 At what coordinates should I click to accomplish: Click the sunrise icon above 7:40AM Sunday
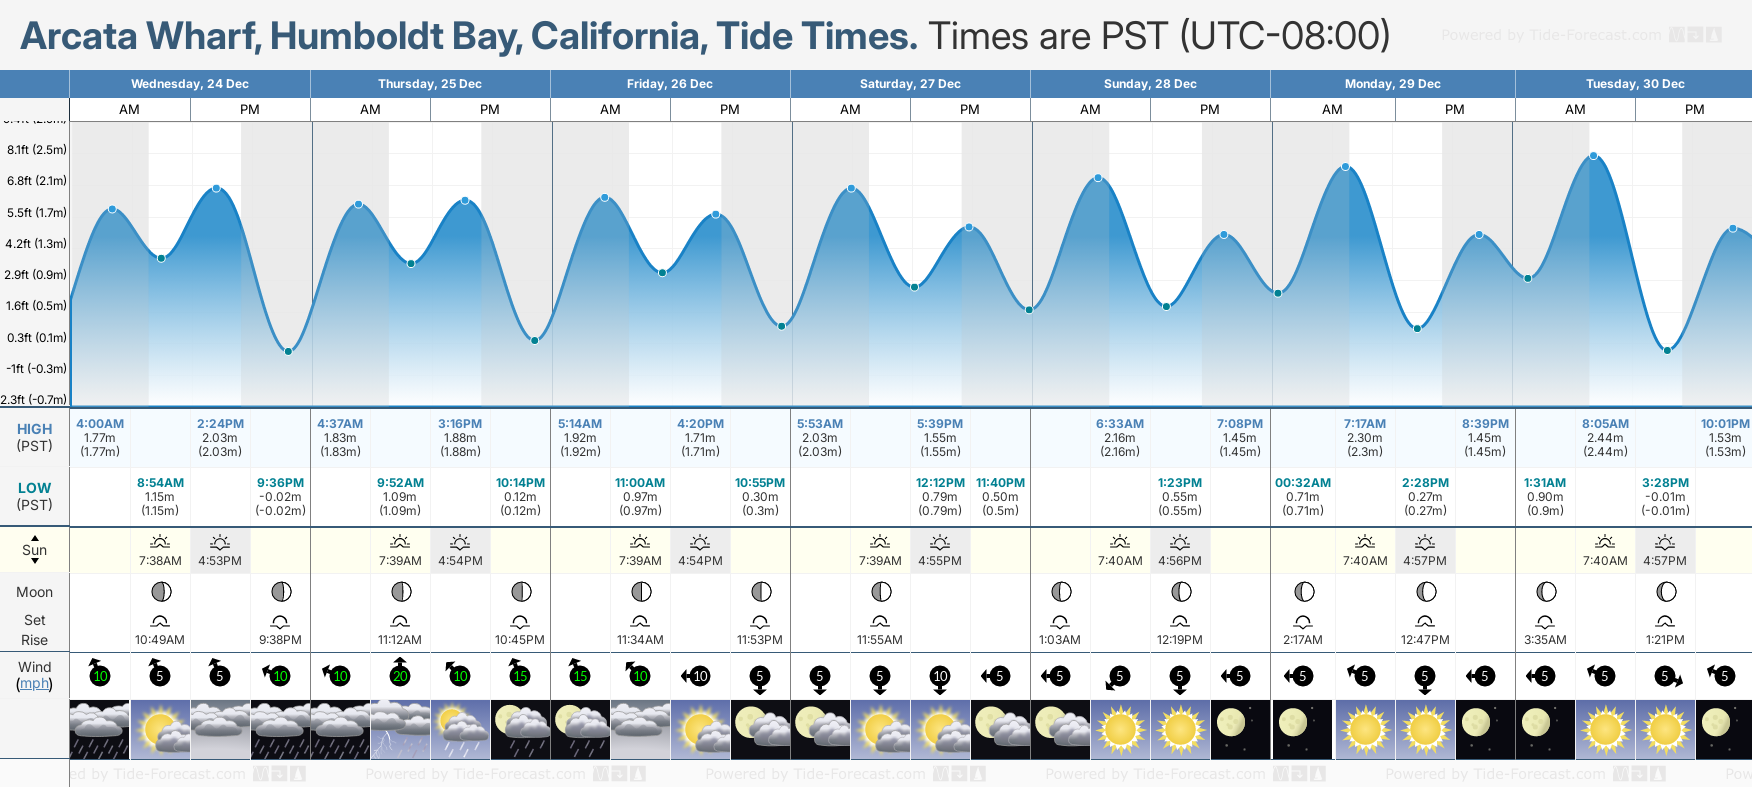click(1120, 542)
